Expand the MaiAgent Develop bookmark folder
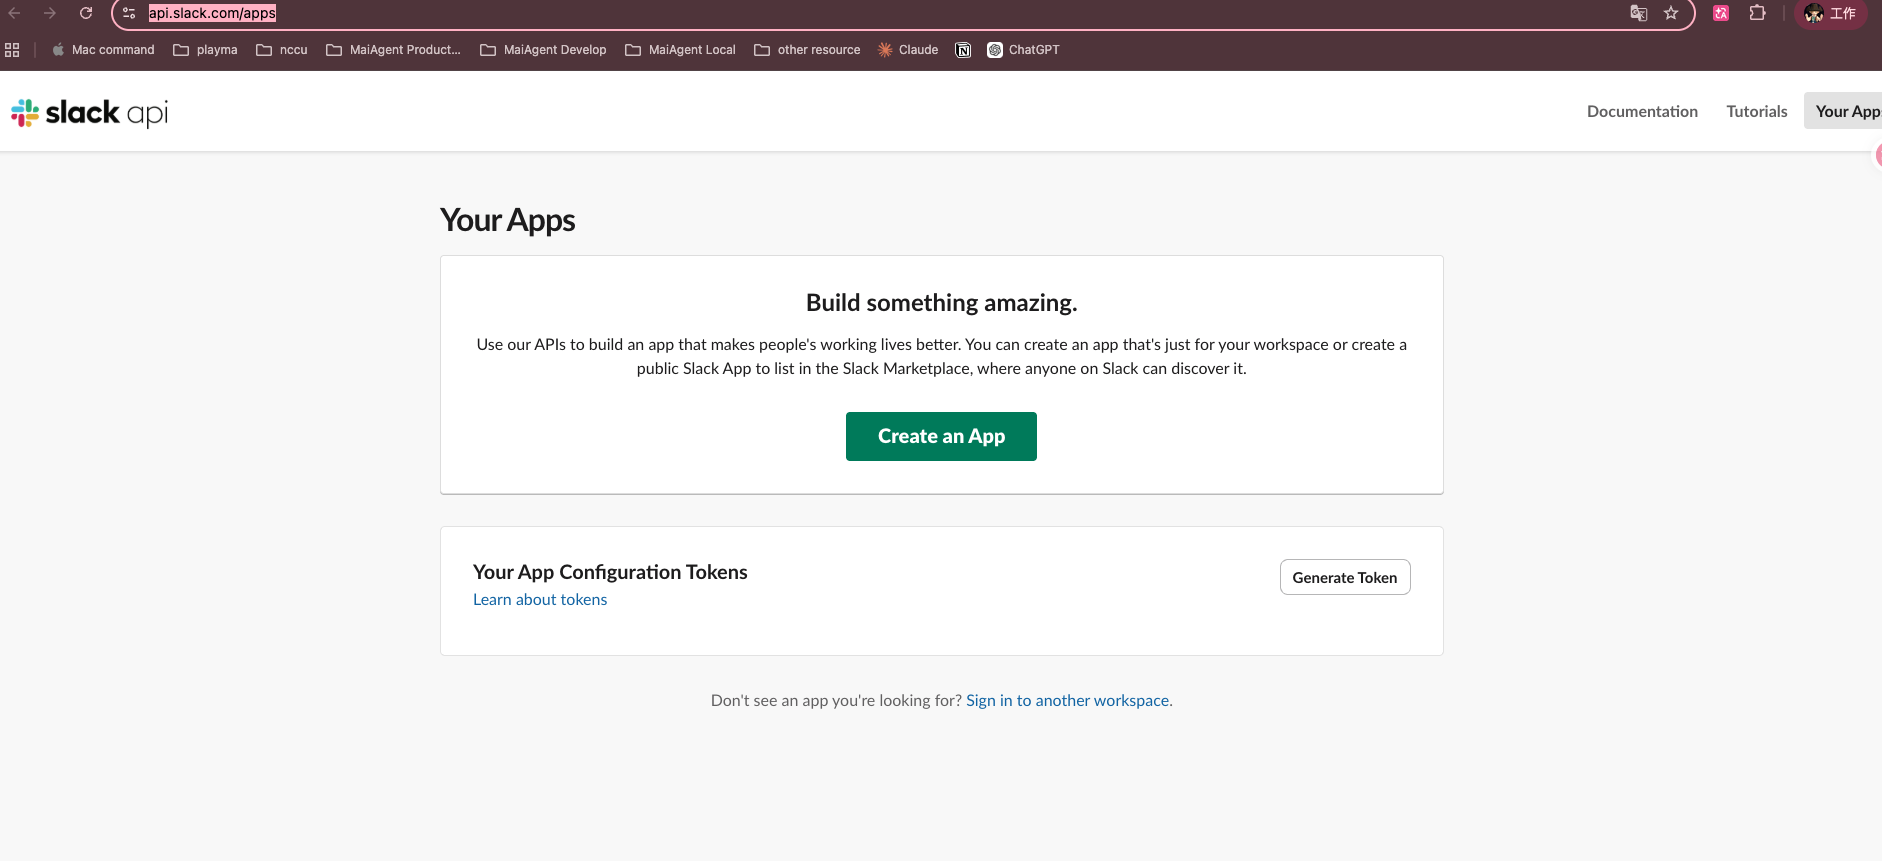 [543, 50]
